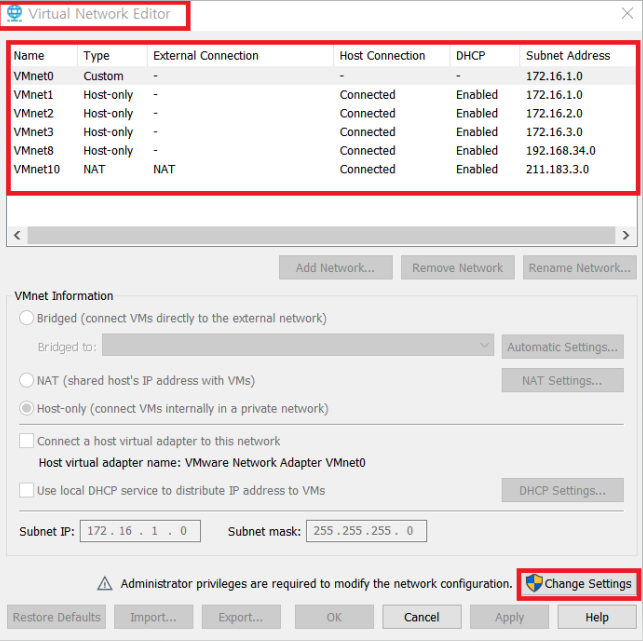Select the VMnet1 row
Viewport: 643px width, 641px height.
click(x=323, y=95)
